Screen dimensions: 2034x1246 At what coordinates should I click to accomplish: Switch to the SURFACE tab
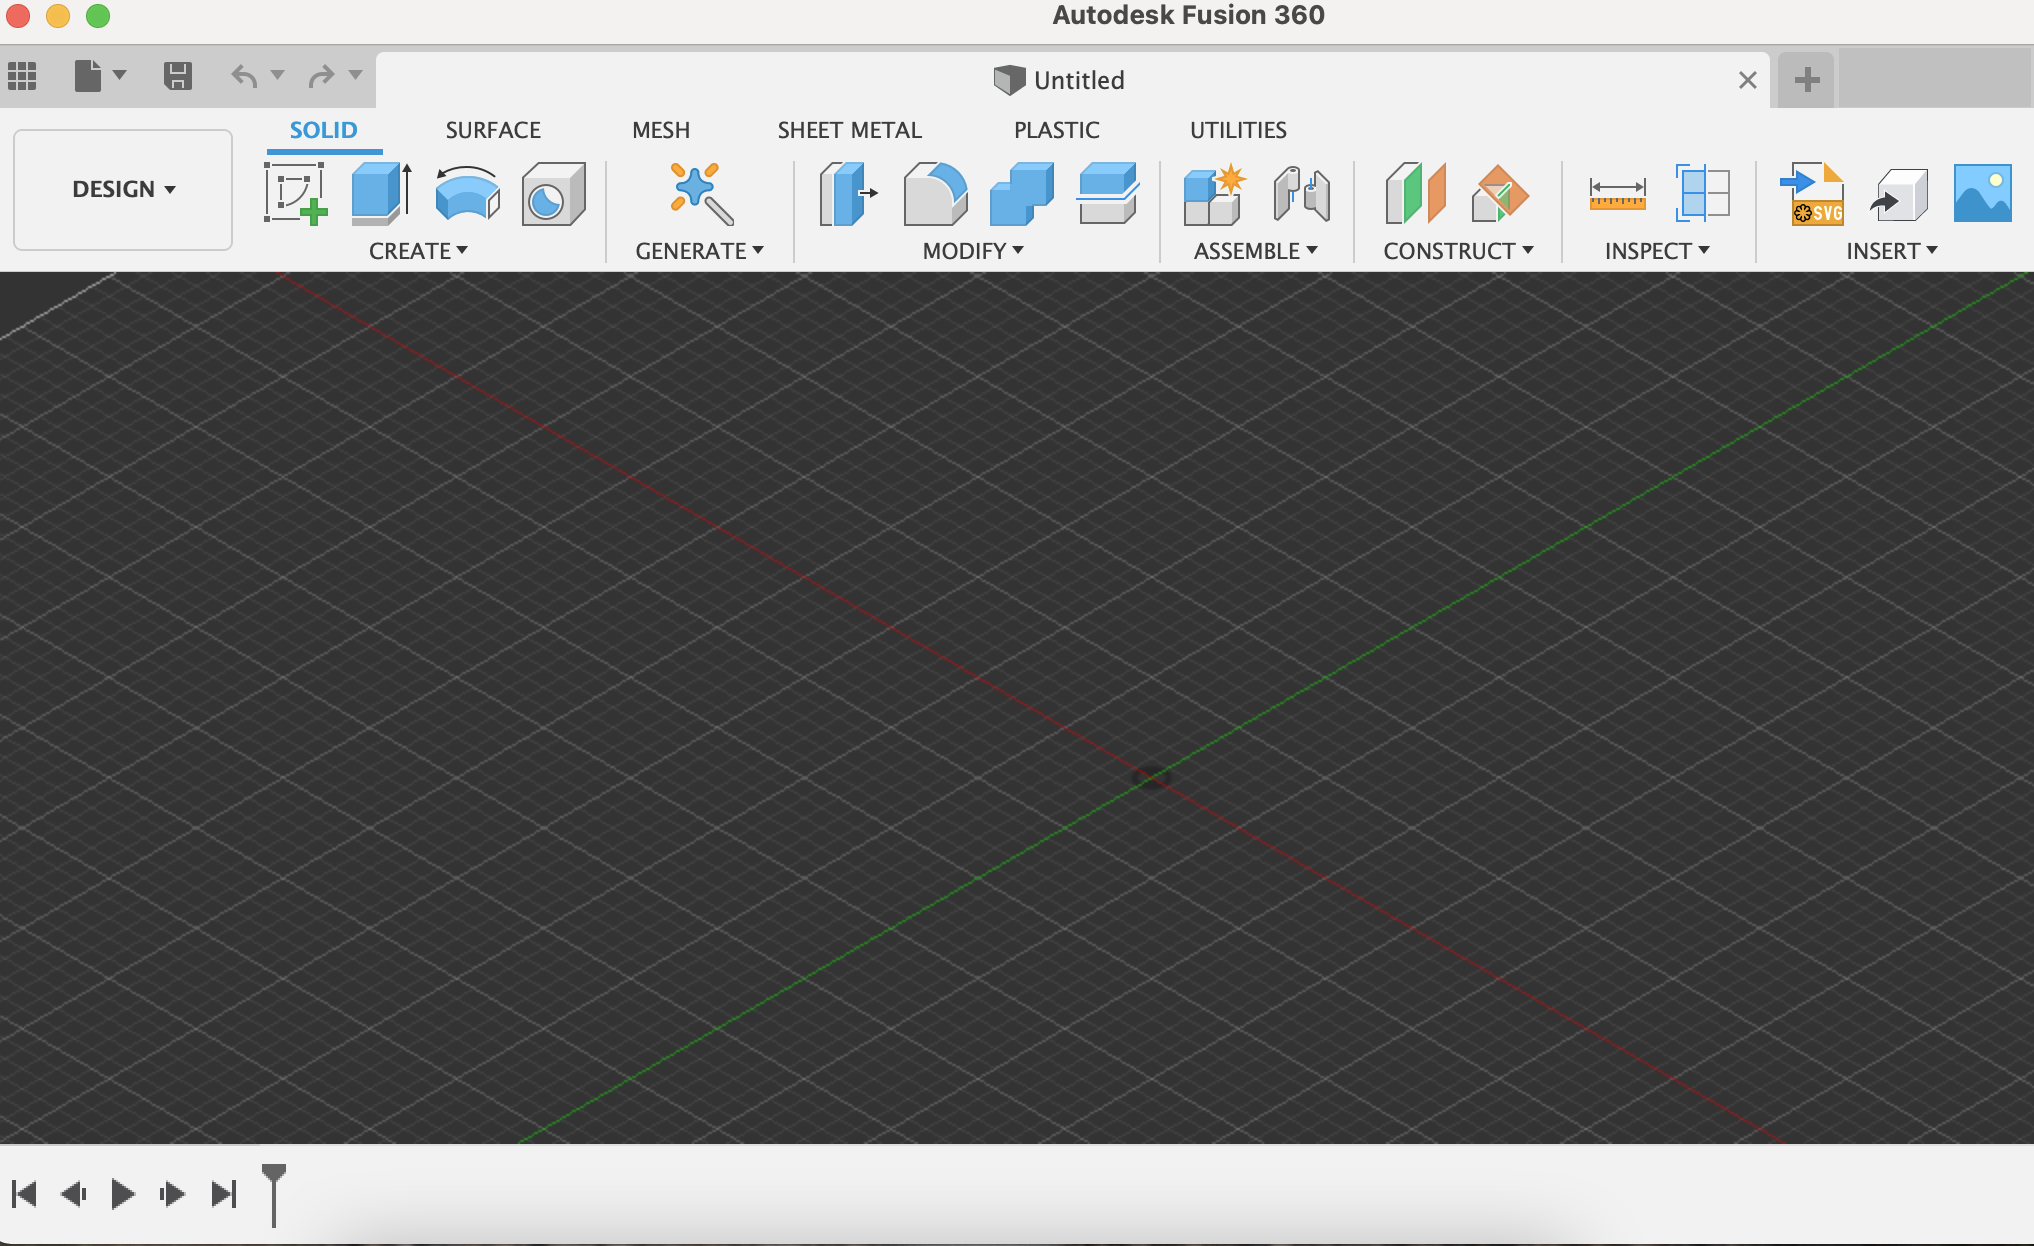(x=493, y=130)
